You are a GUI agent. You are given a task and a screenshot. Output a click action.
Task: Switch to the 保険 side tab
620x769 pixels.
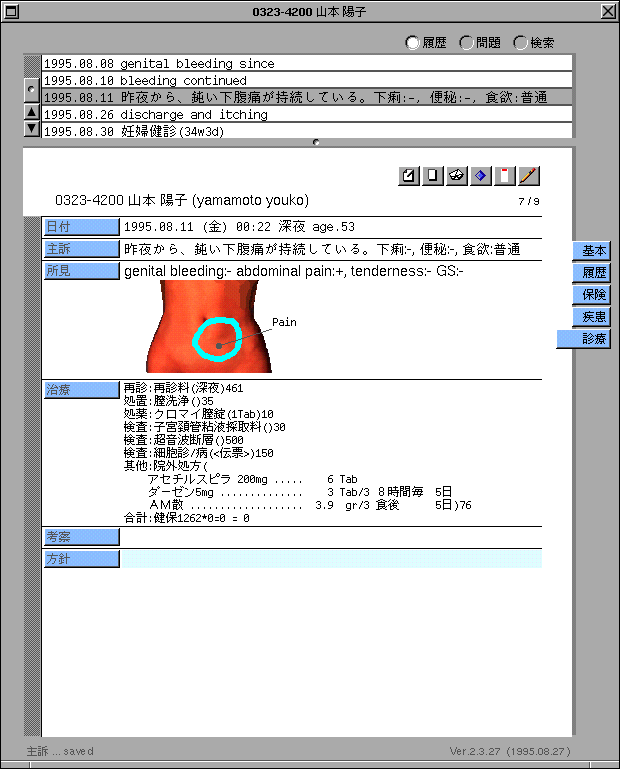[x=594, y=295]
